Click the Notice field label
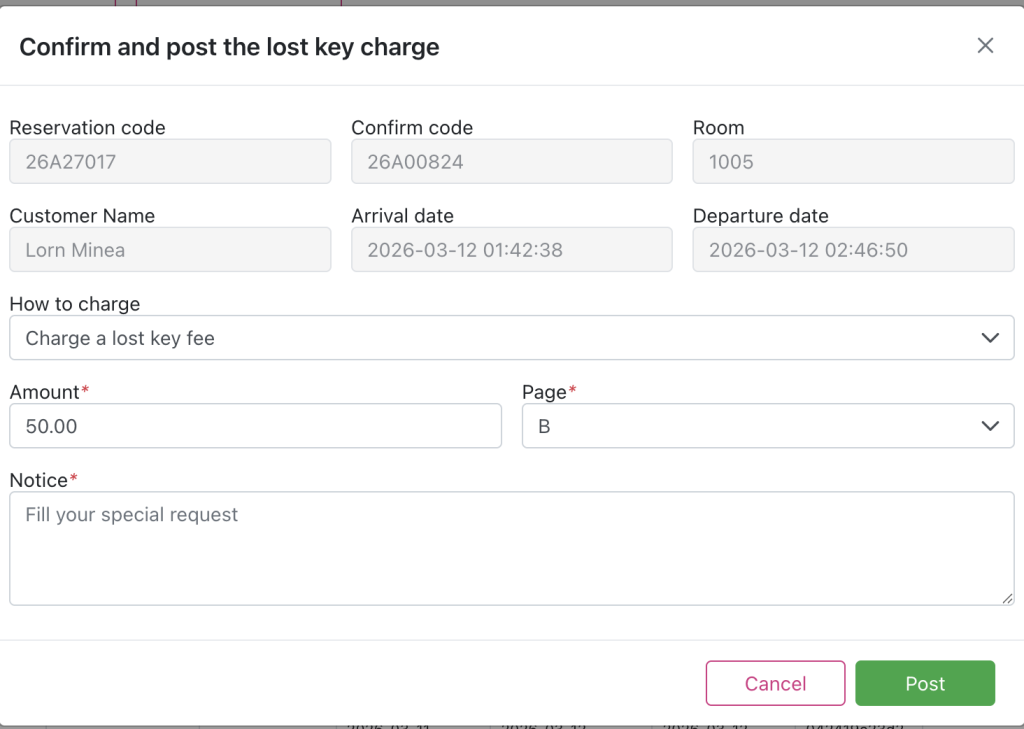The height and width of the screenshot is (729, 1024). click(38, 480)
